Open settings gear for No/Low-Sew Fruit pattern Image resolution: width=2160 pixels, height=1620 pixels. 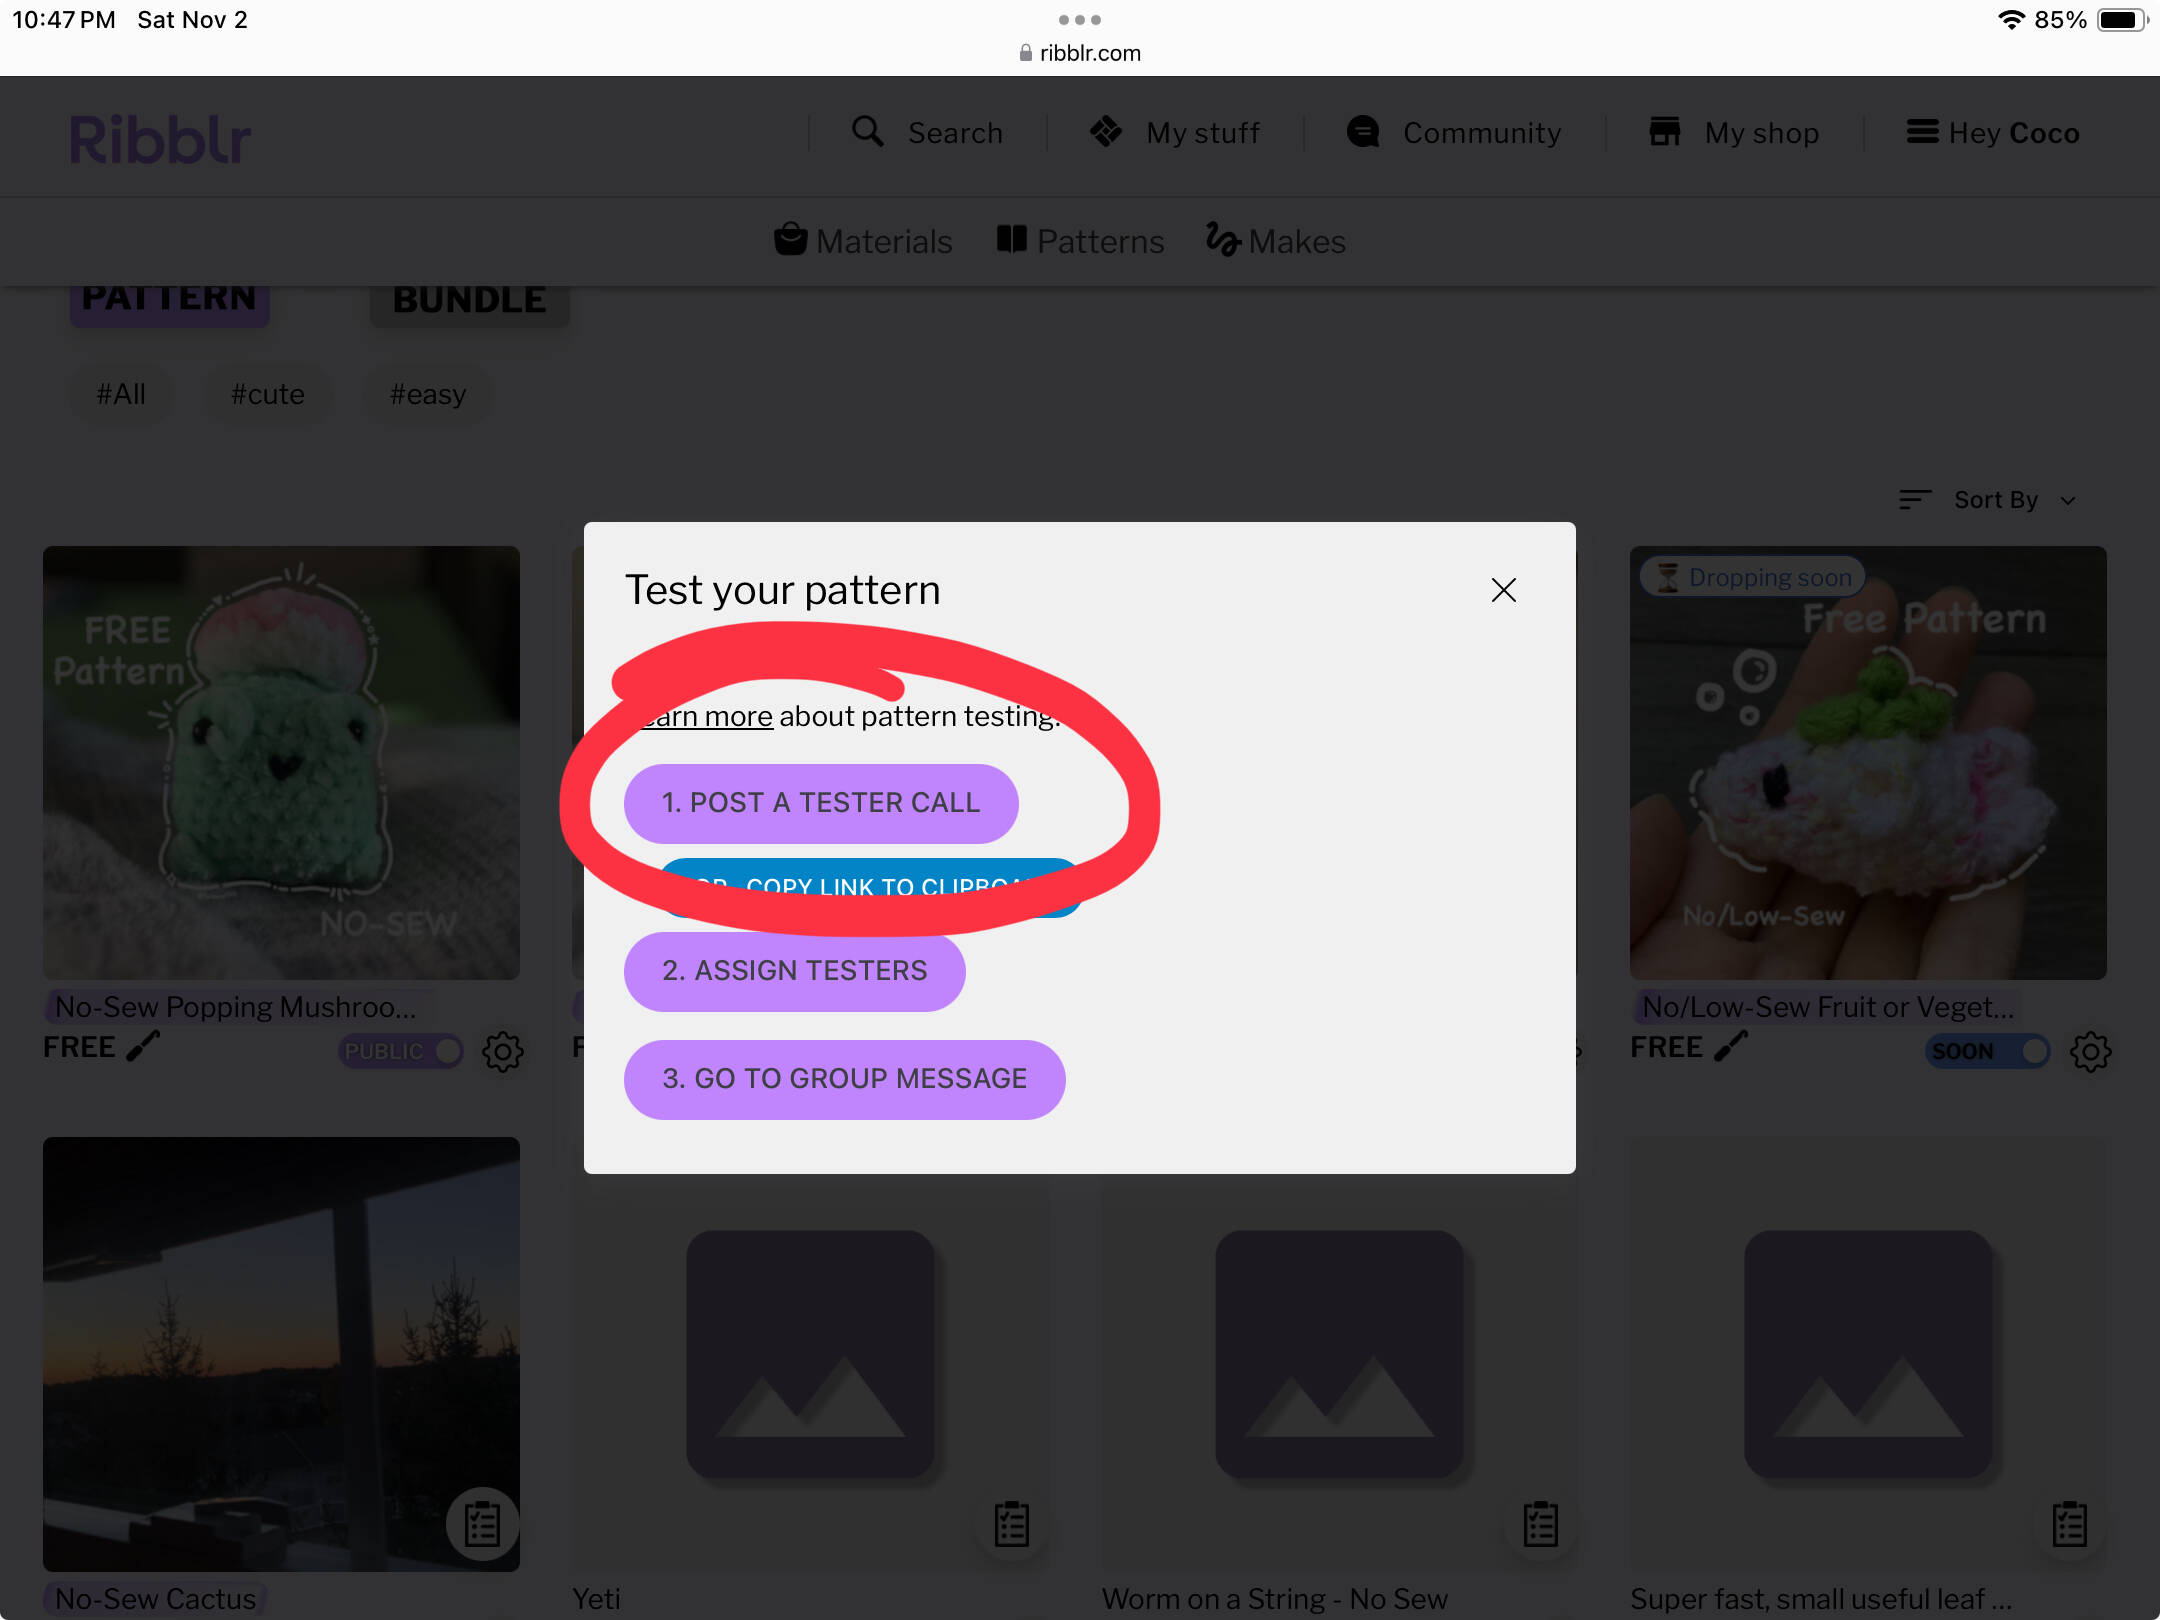[2090, 1051]
